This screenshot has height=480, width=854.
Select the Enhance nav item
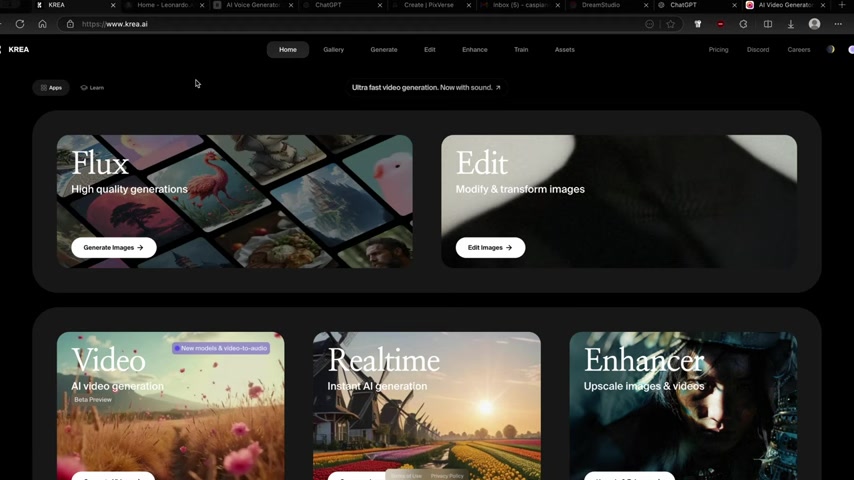[474, 49]
